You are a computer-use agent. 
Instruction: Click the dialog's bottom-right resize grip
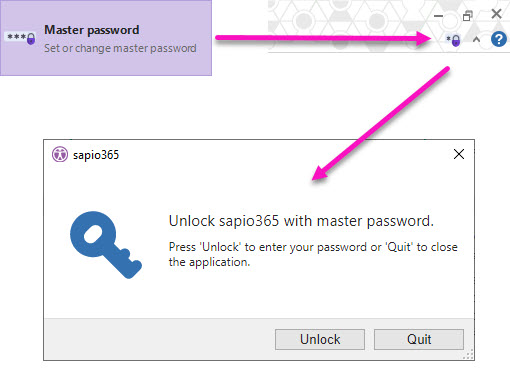click(469, 355)
